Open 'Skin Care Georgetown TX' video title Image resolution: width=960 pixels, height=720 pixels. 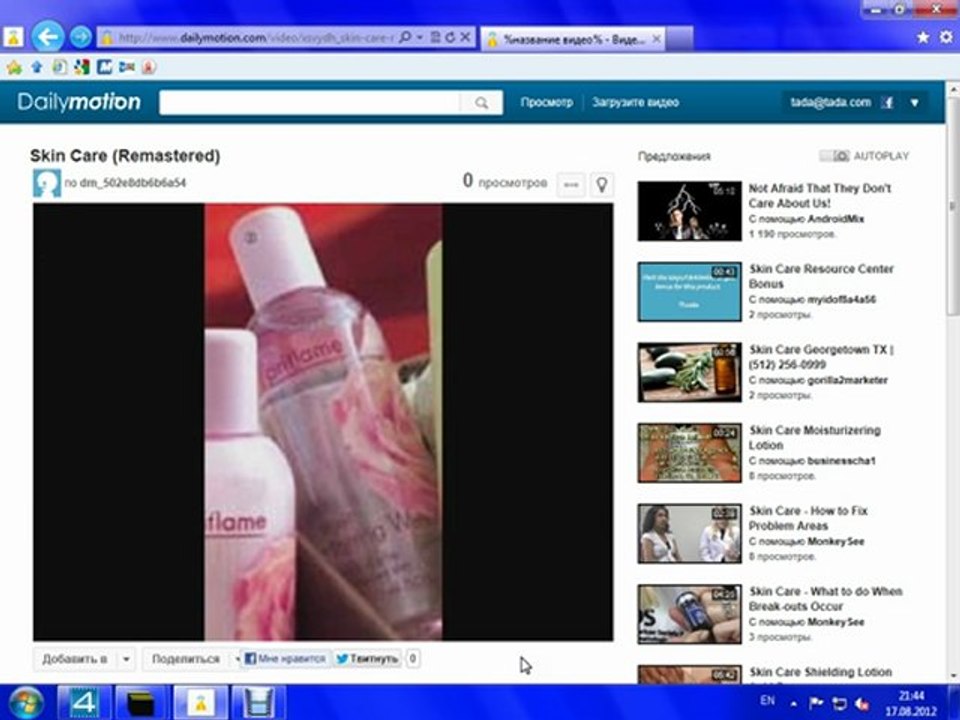821,357
